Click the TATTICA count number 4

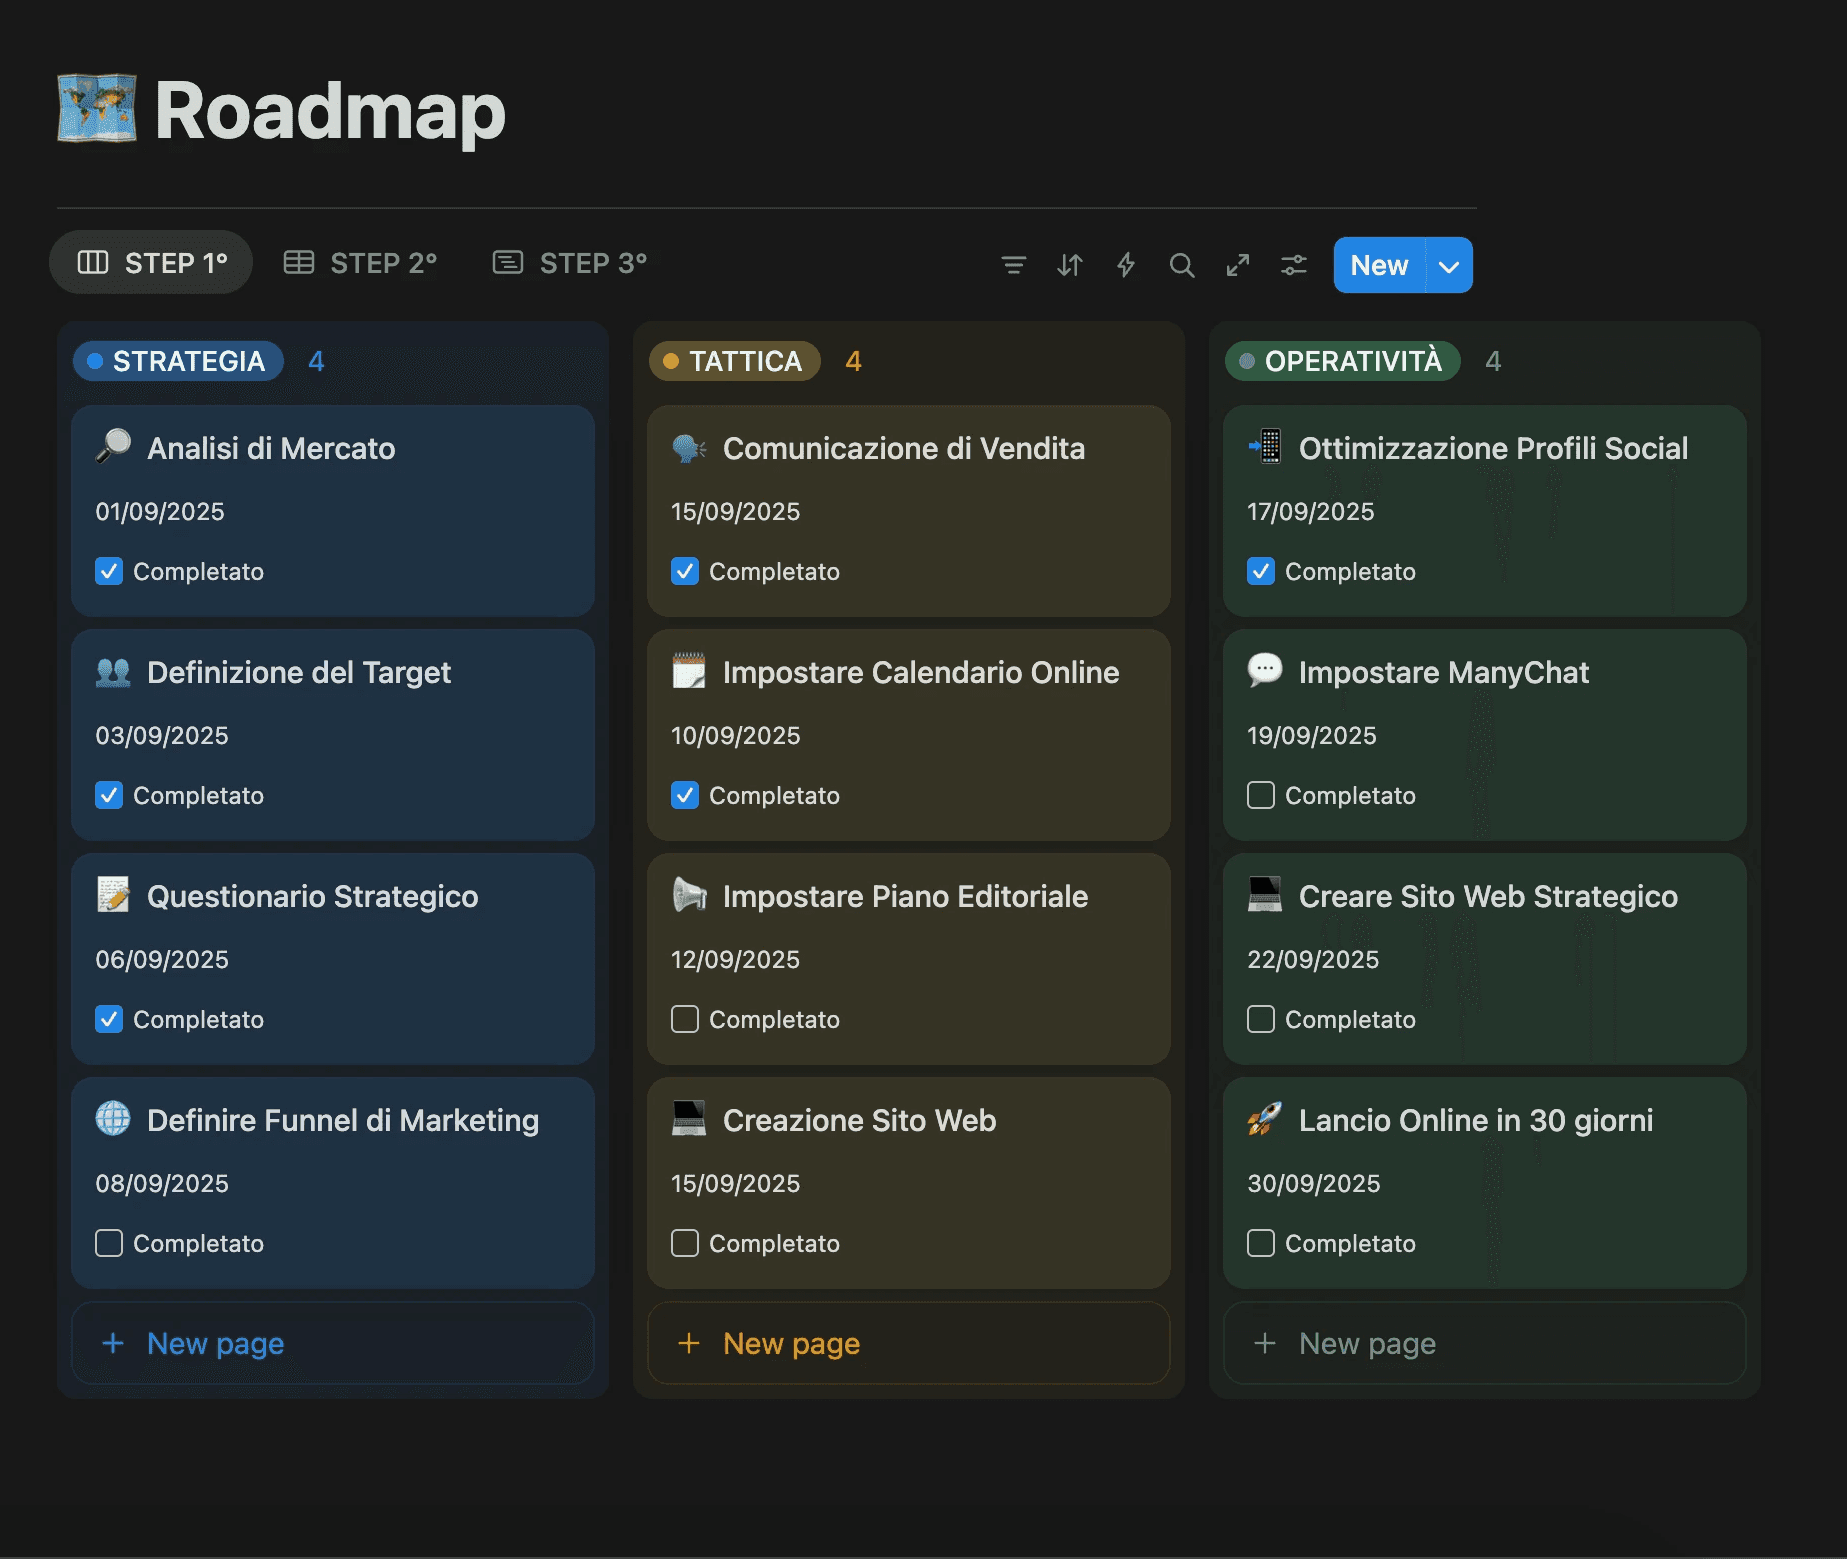coord(853,361)
